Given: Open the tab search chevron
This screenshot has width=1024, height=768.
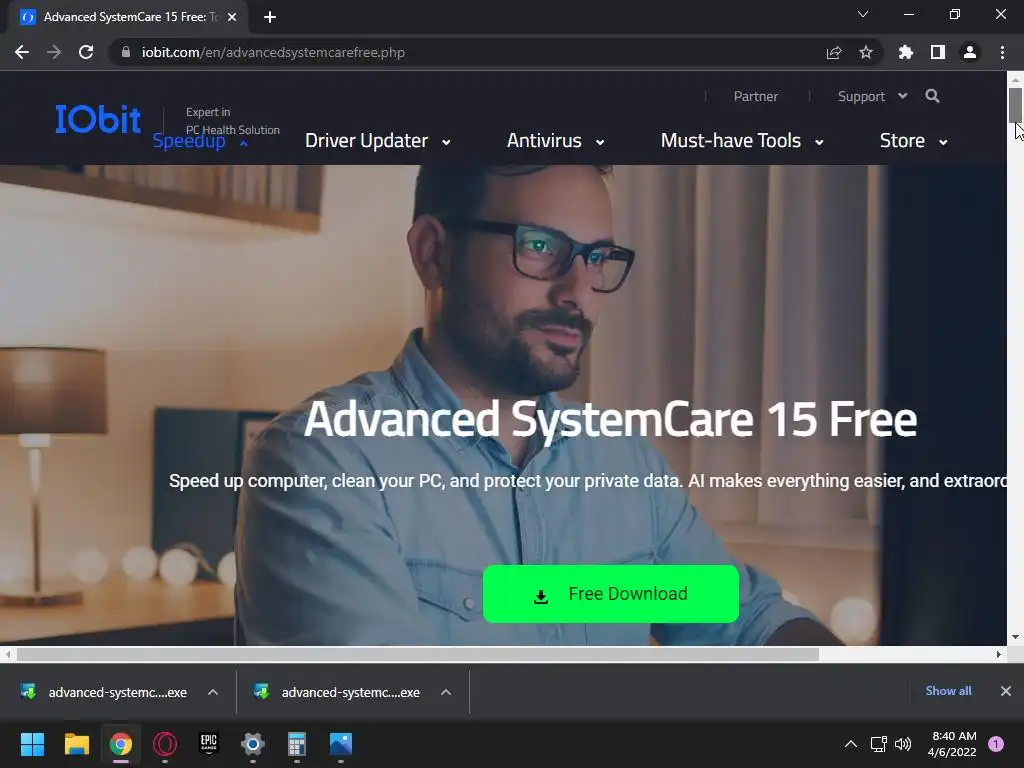Looking at the screenshot, I should tap(863, 14).
